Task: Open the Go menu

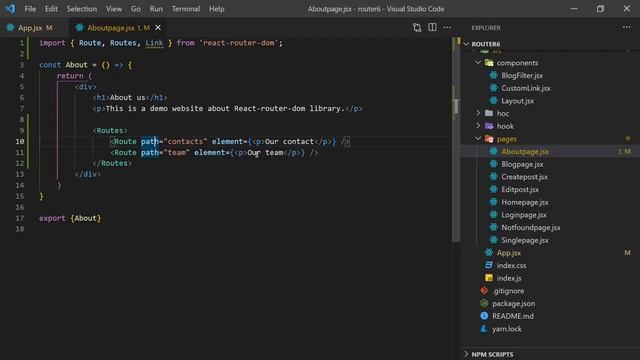Action: tap(136, 9)
